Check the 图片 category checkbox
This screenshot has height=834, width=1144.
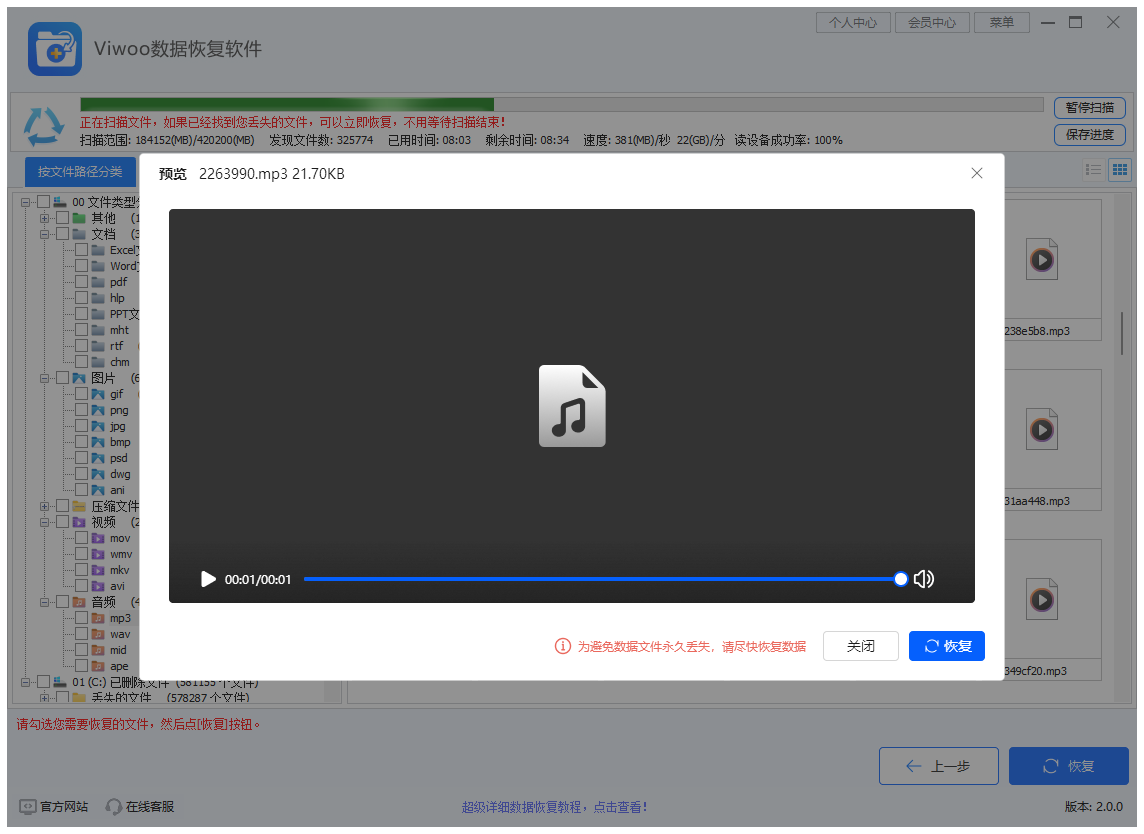[60, 377]
